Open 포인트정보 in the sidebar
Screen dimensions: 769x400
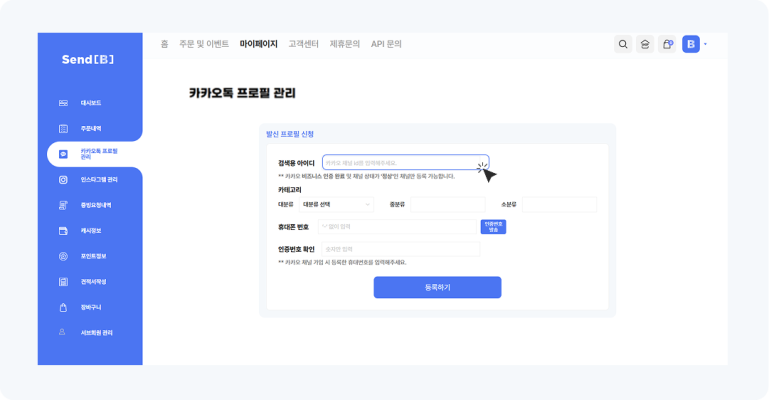click(x=94, y=256)
